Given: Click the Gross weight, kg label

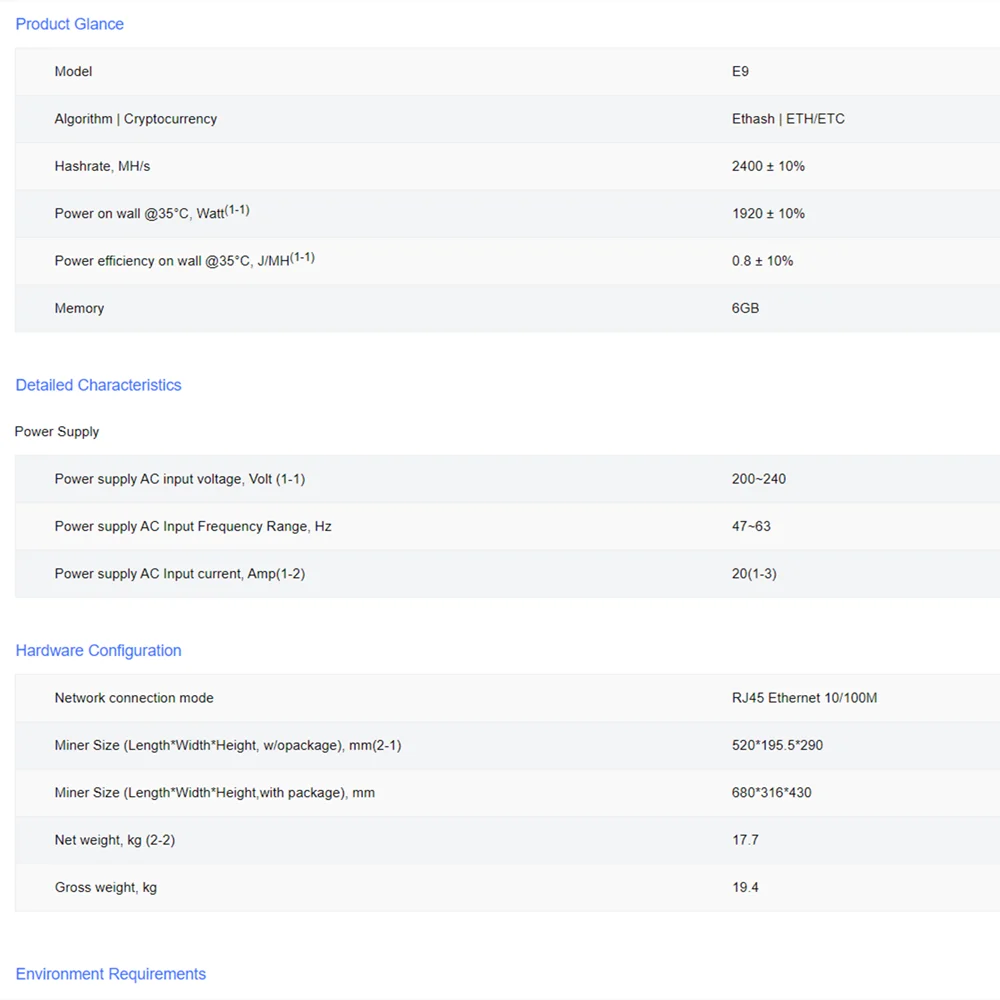Looking at the screenshot, I should click(105, 887).
